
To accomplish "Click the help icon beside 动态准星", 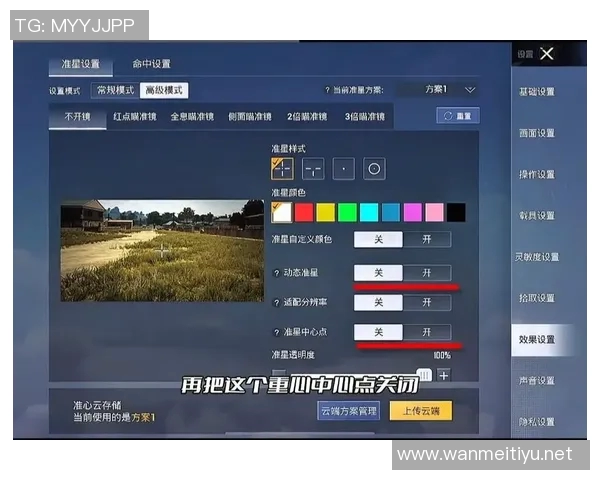I will [x=277, y=273].
